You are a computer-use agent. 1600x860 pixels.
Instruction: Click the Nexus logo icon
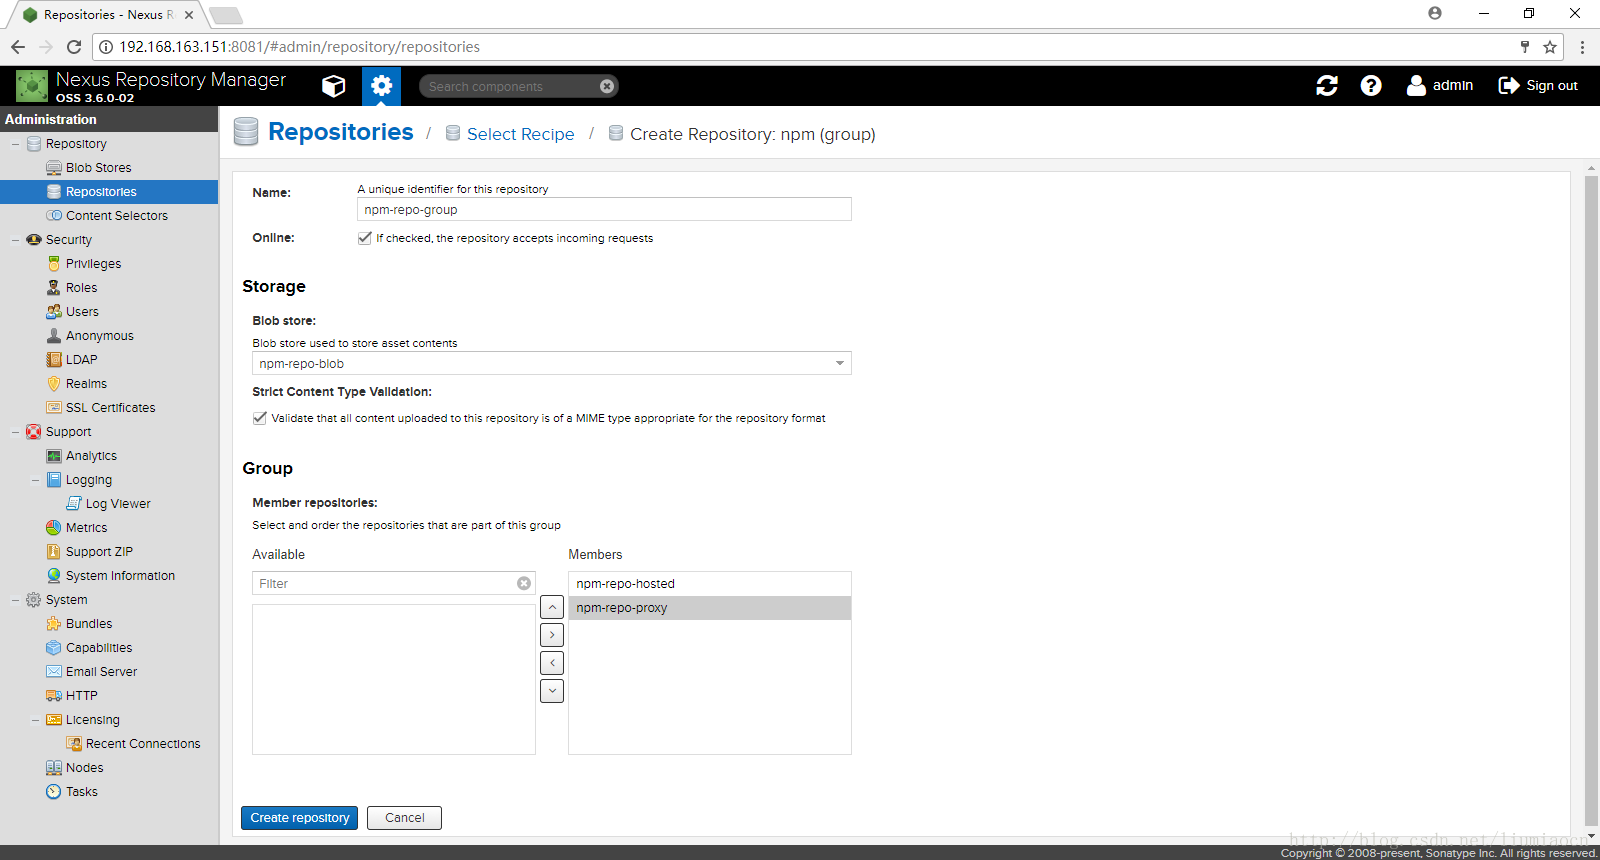point(32,86)
